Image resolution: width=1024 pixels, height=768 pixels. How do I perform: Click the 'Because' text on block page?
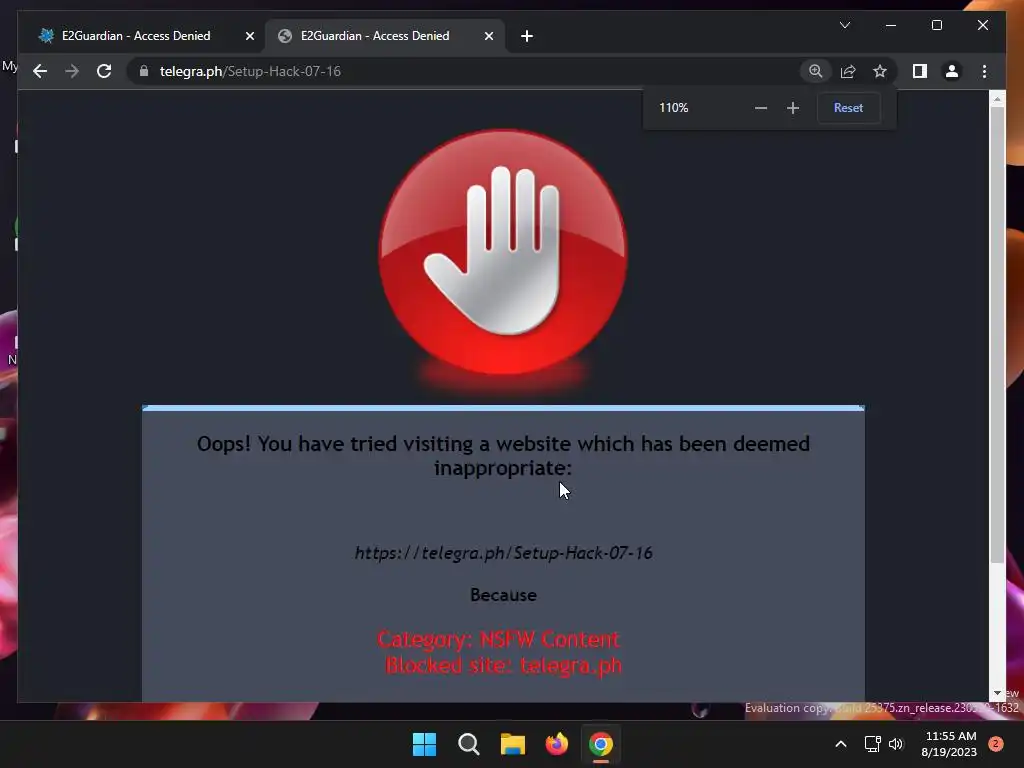[504, 595]
